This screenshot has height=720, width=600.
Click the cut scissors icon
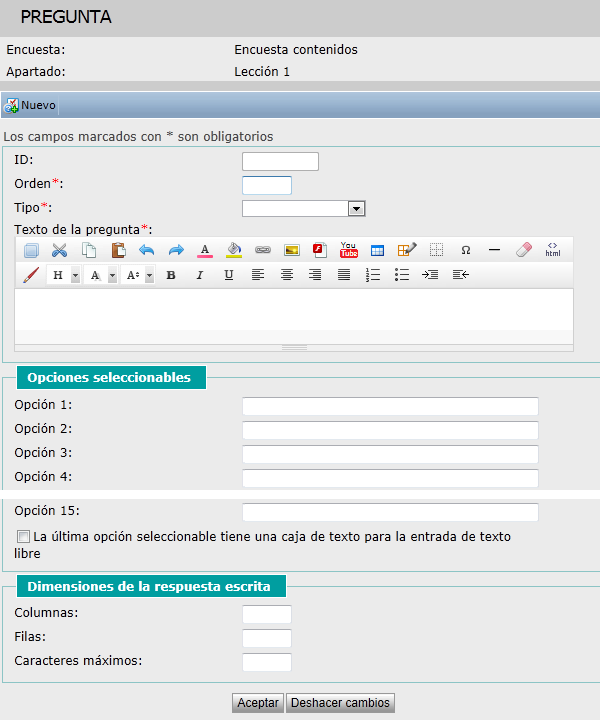[x=60, y=250]
